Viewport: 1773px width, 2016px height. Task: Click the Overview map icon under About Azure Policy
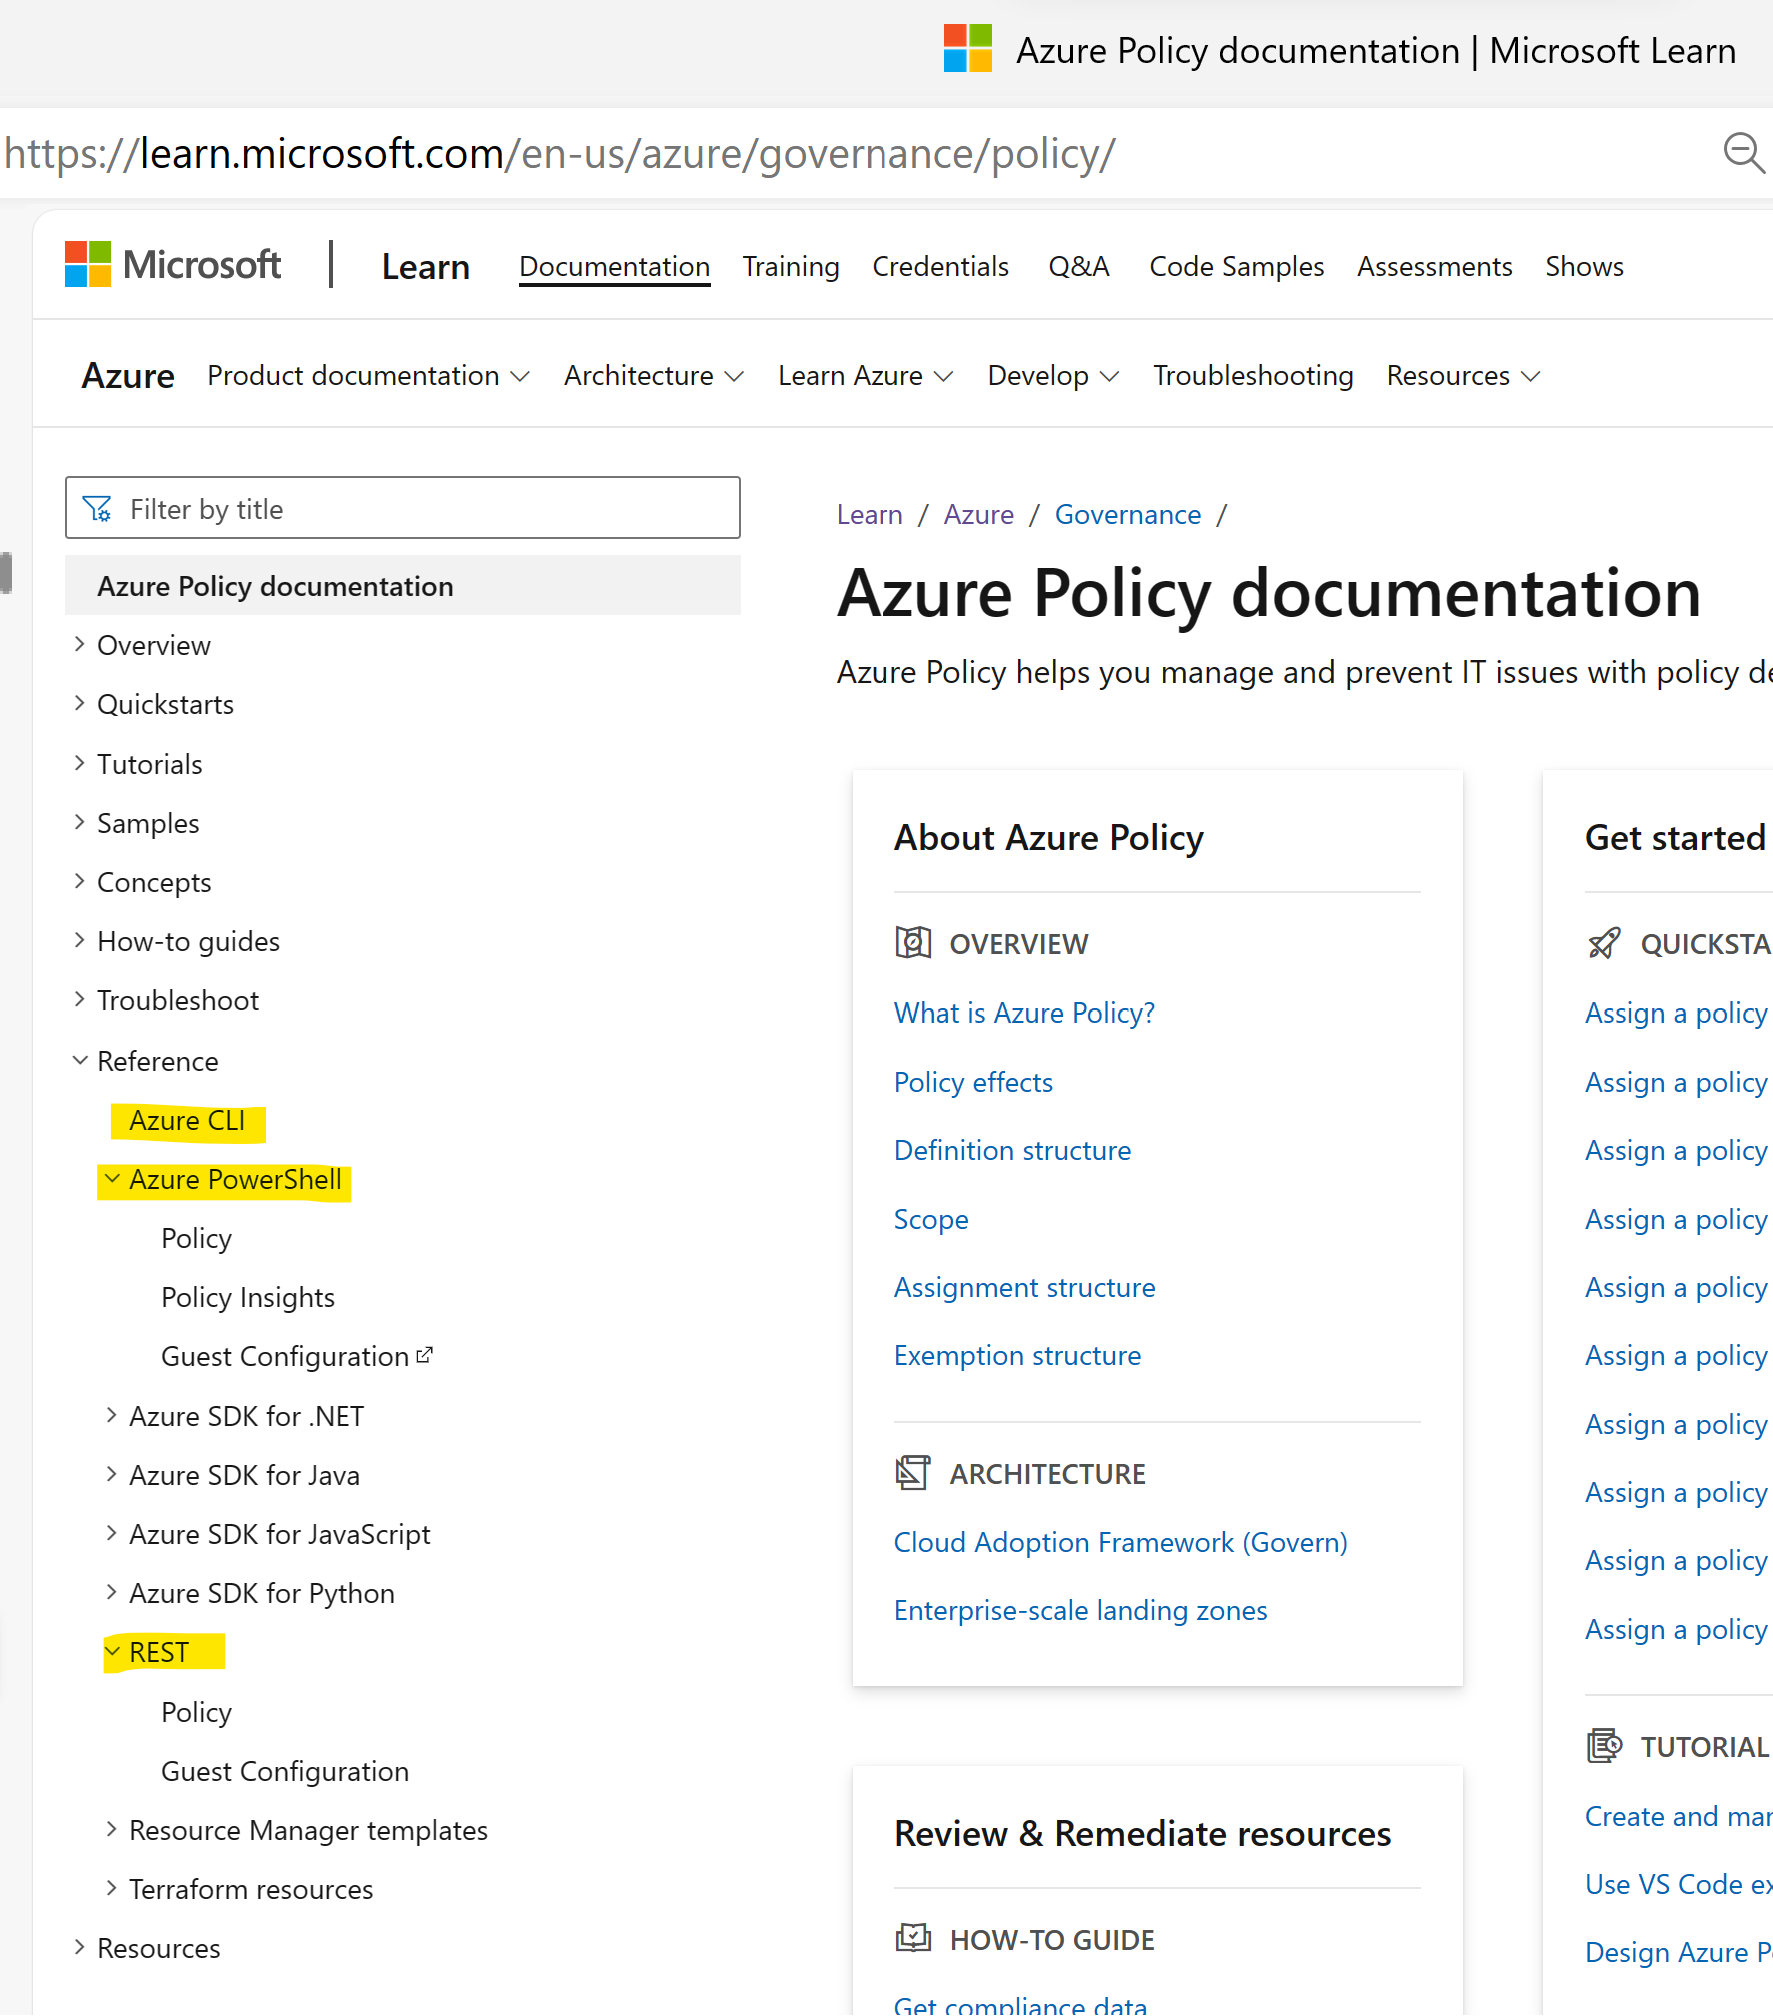coord(911,942)
